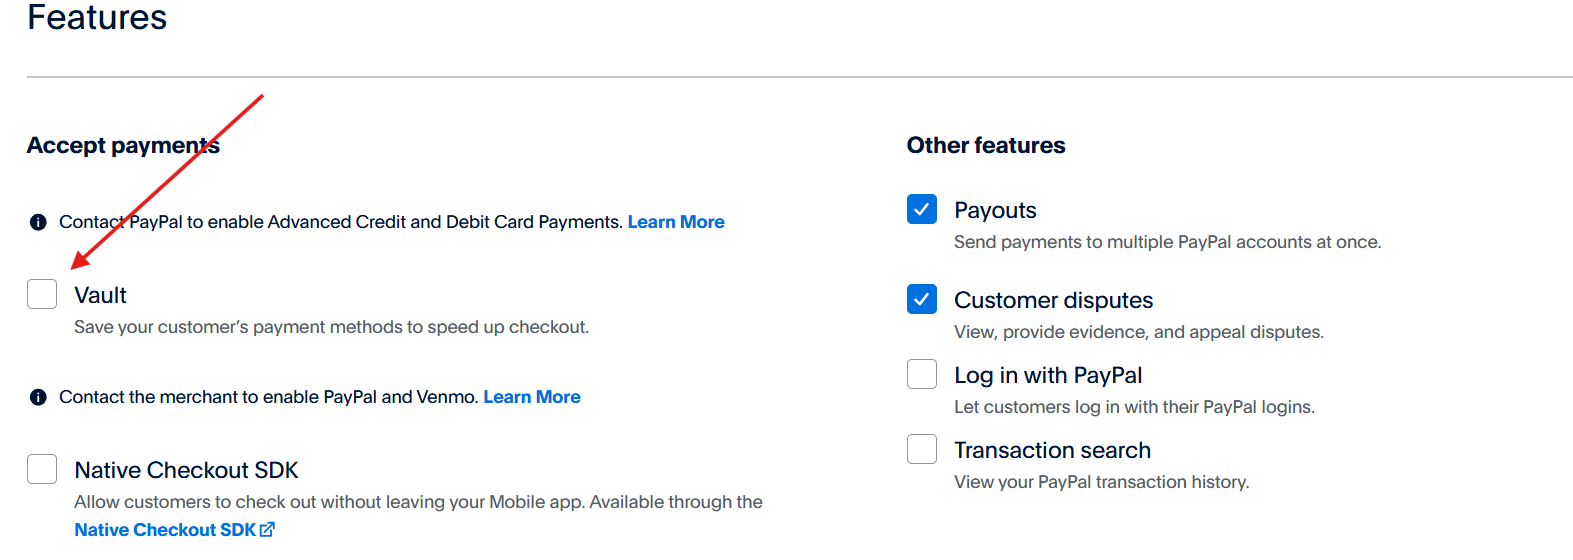1573x560 pixels.
Task: Follow the blue Native Checkout SDK link
Action: pos(165,530)
